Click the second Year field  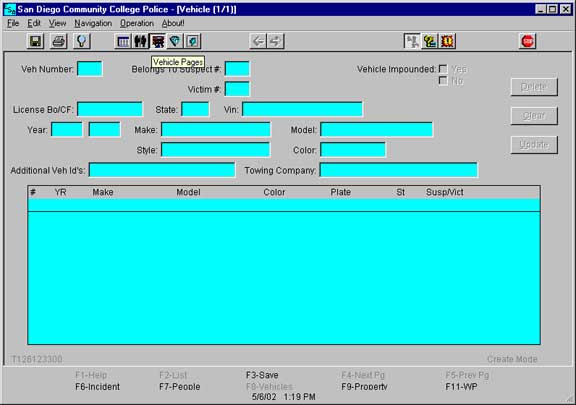(x=105, y=129)
